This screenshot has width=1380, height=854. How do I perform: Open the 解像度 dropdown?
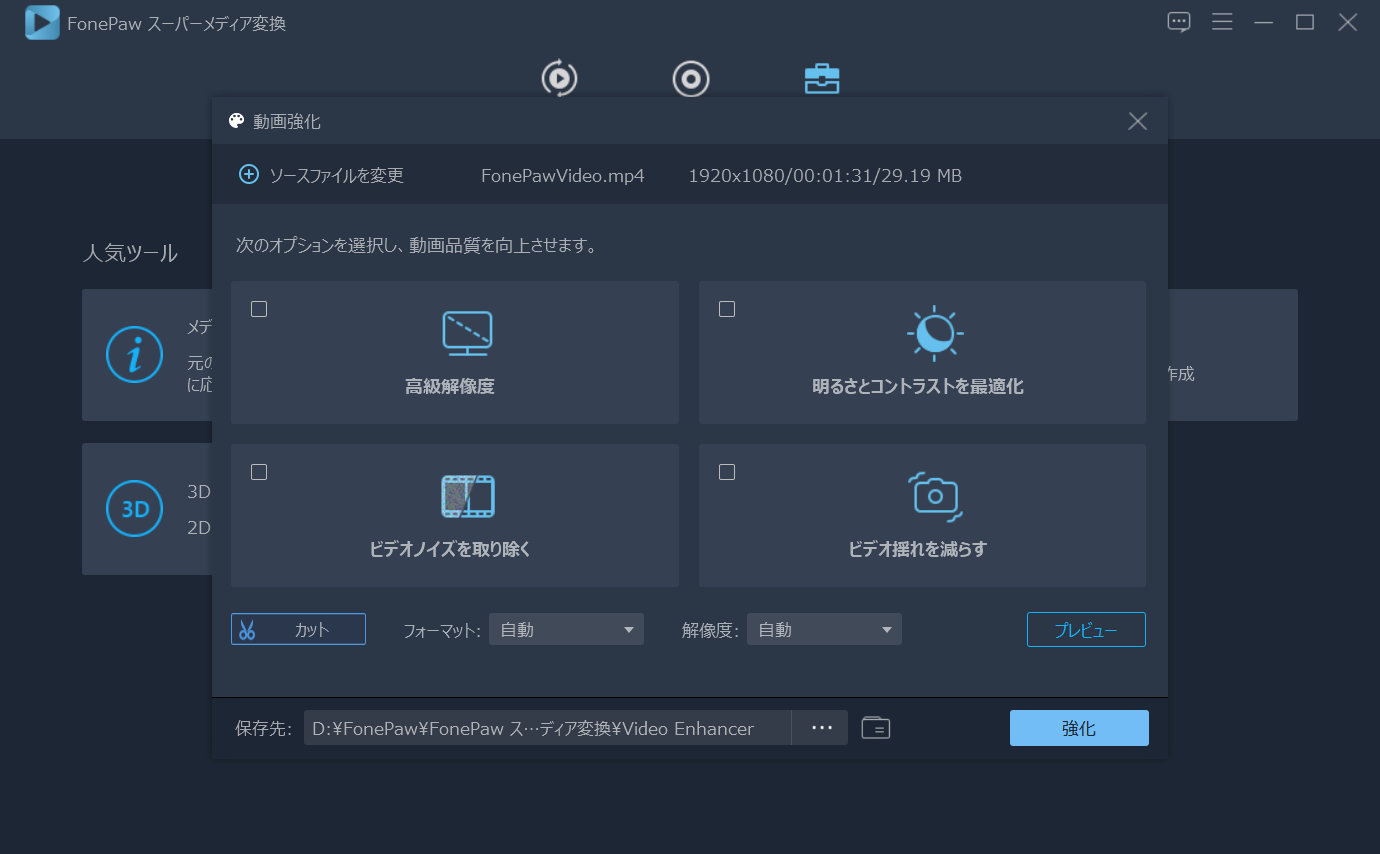click(824, 629)
